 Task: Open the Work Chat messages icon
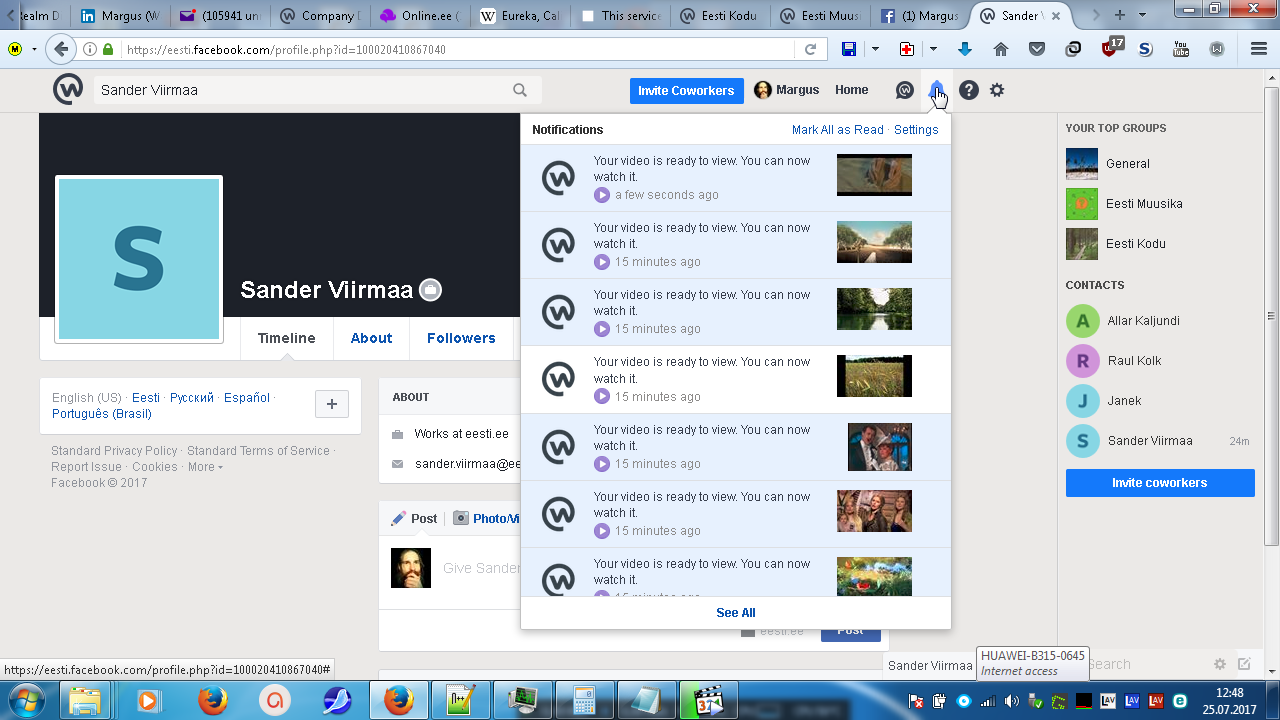point(905,90)
